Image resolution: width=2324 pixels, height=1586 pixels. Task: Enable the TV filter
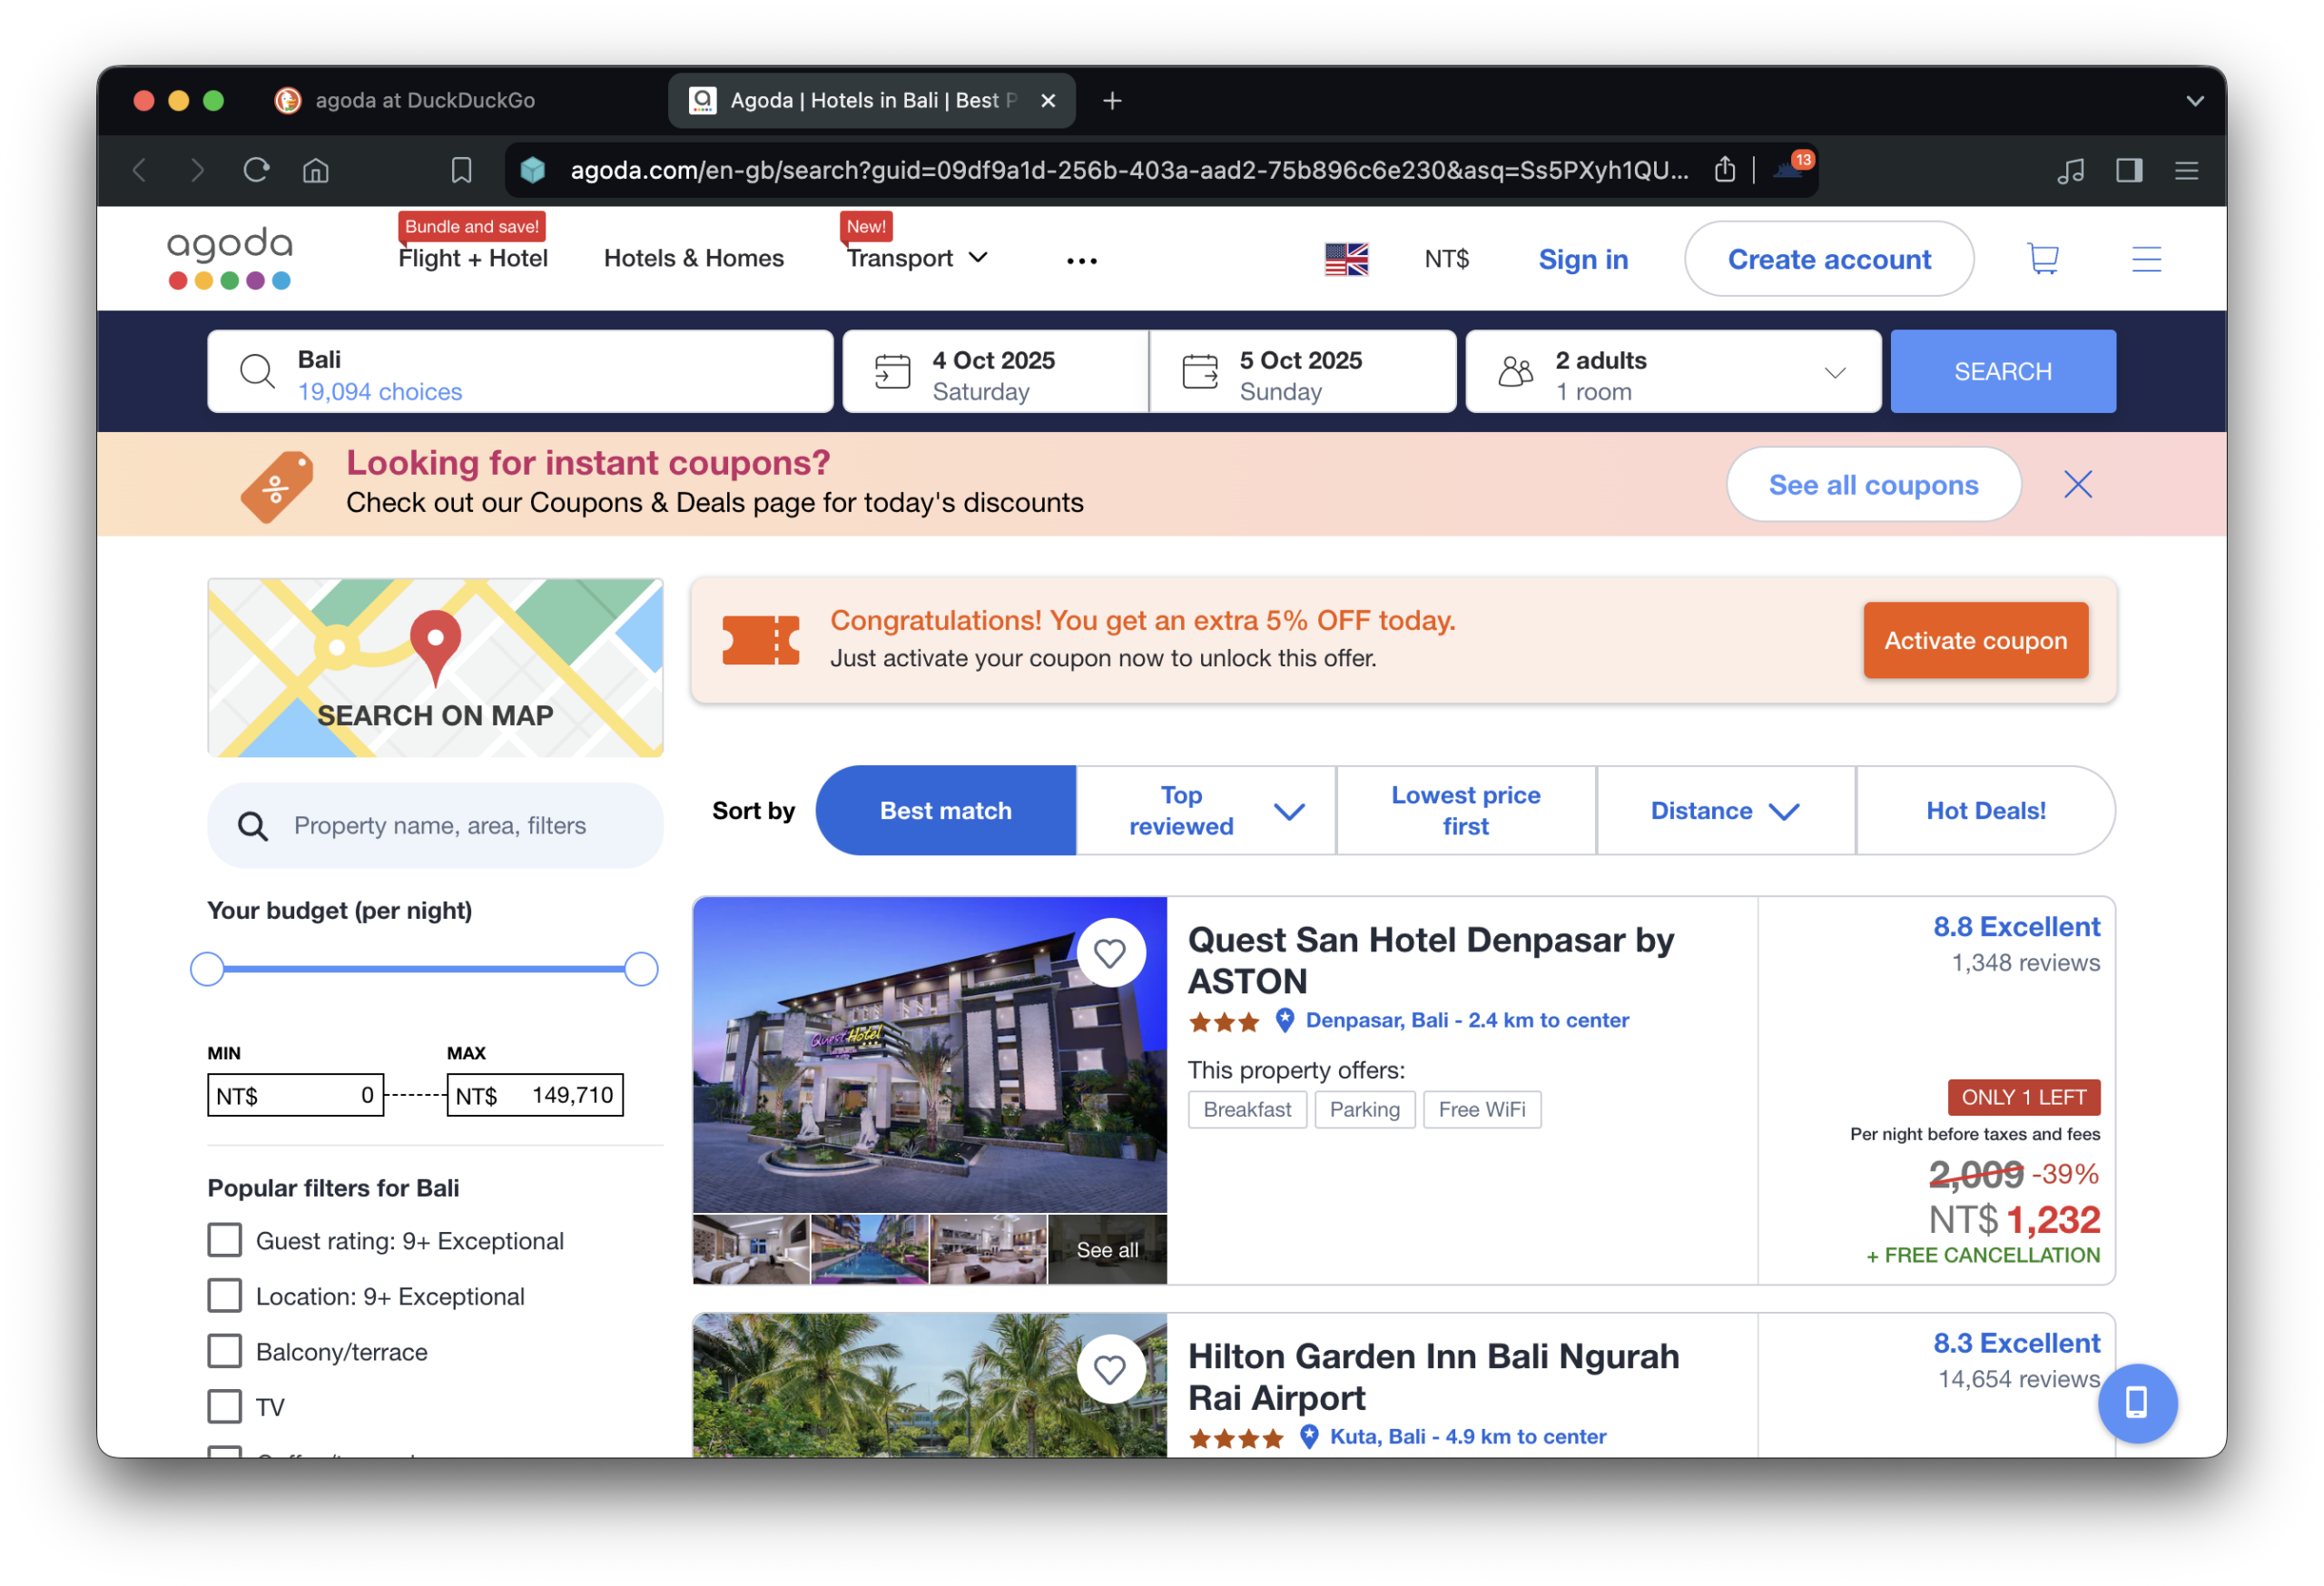click(225, 1406)
